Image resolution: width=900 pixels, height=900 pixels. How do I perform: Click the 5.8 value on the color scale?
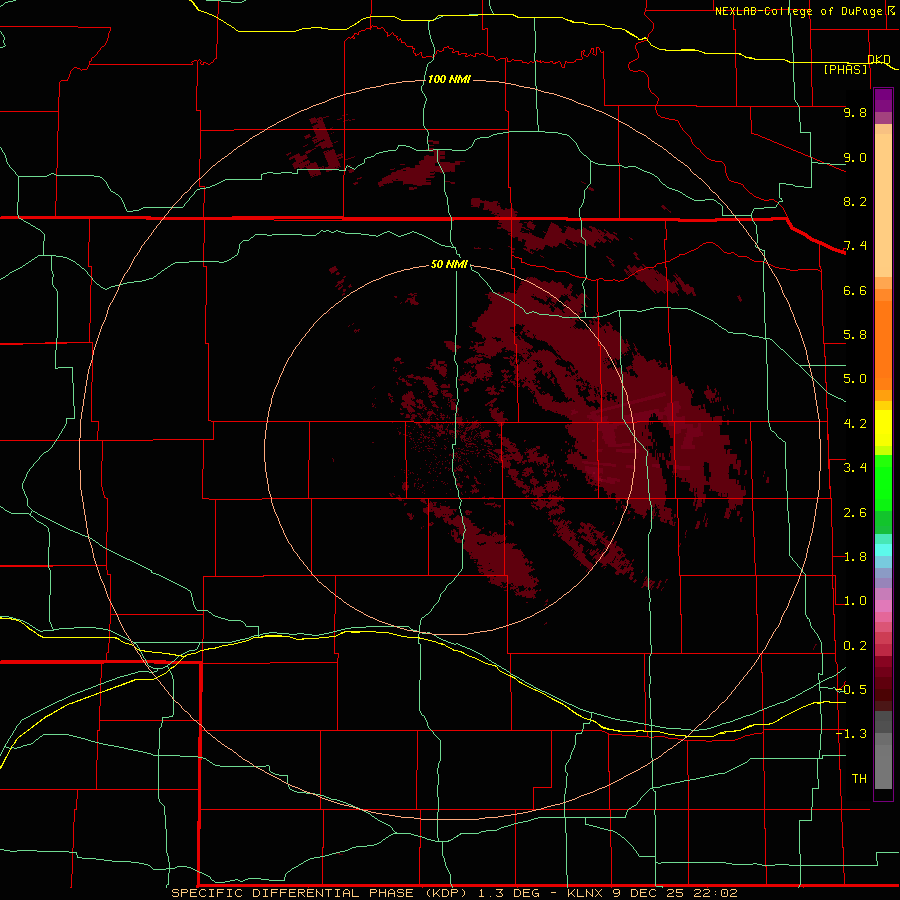tap(855, 335)
